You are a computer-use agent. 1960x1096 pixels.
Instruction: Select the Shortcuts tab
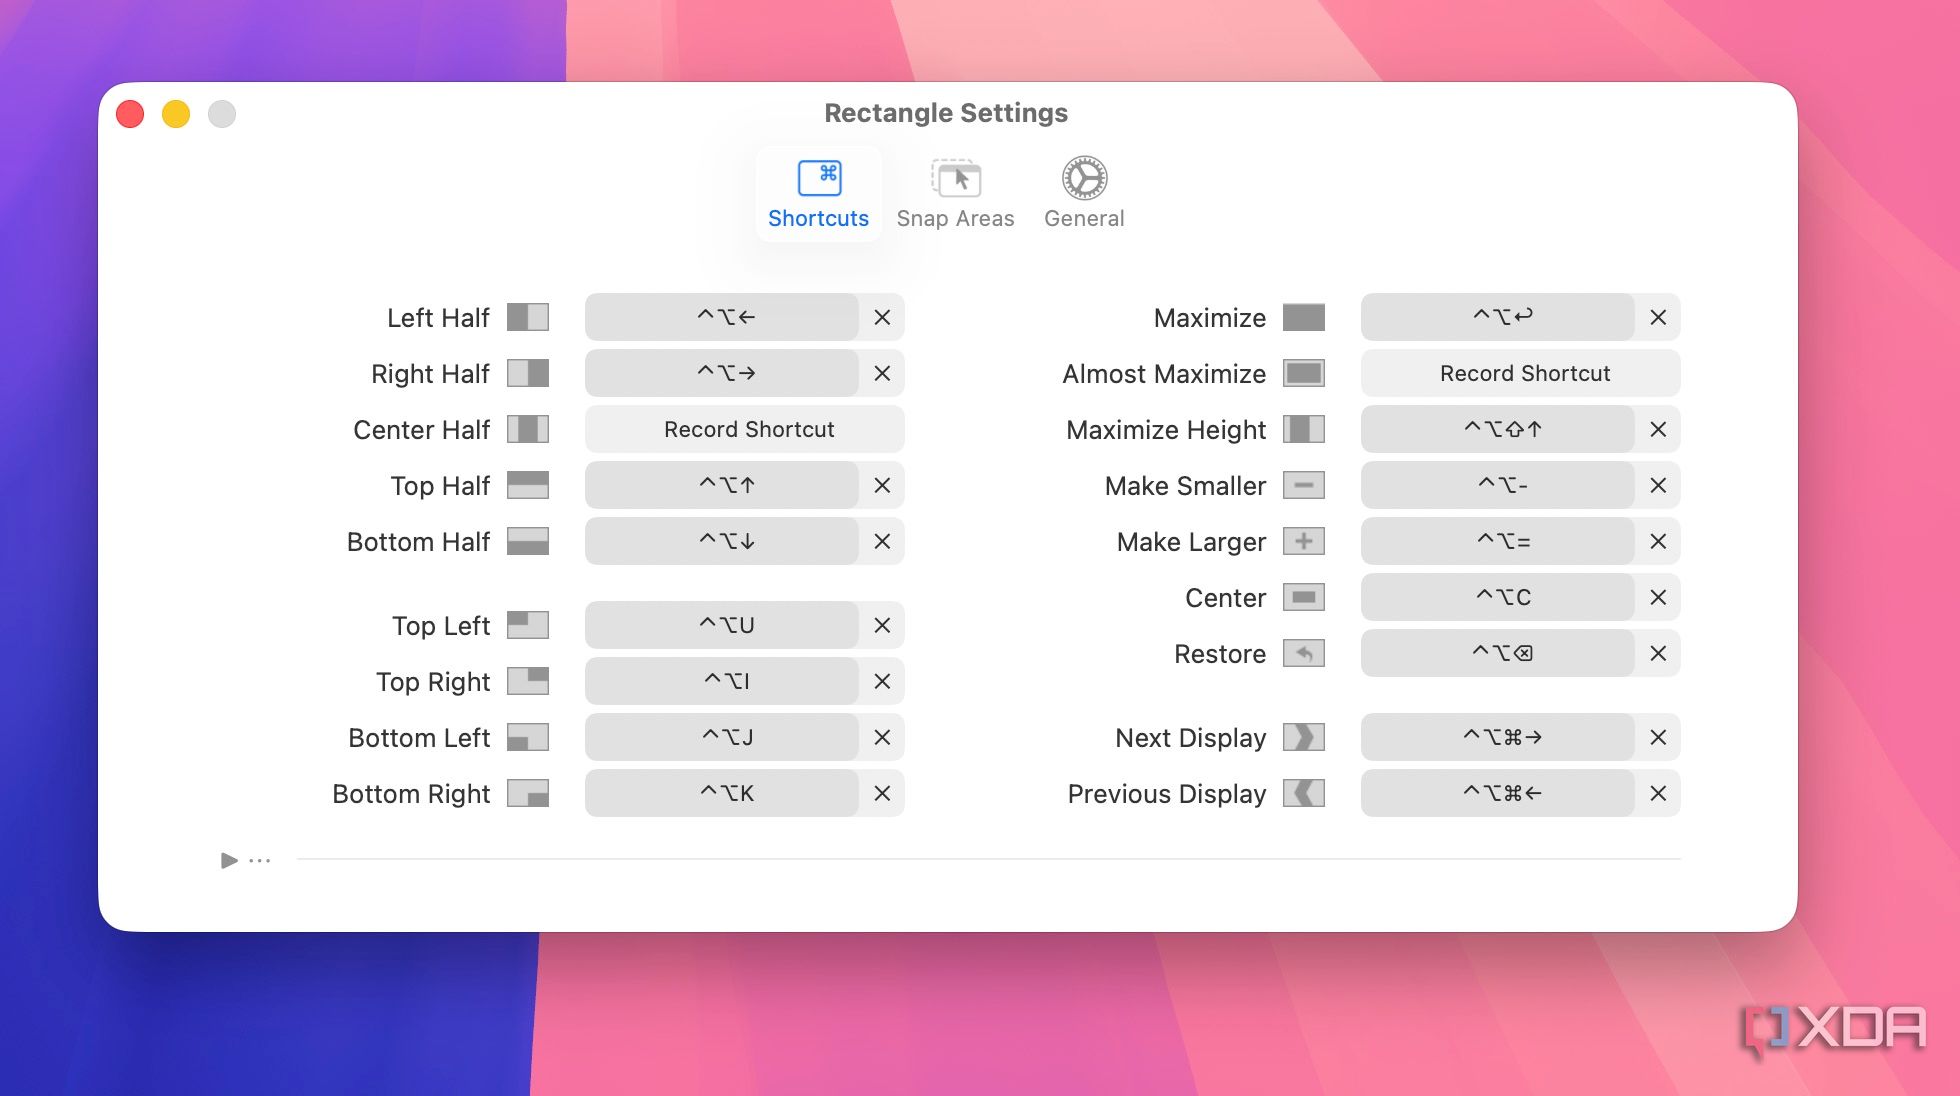click(818, 194)
